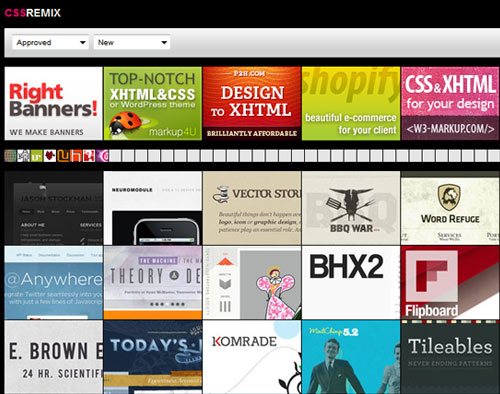This screenshot has height=394, width=500.
Task: Open the BBQ War site thumbnail
Action: point(351,208)
